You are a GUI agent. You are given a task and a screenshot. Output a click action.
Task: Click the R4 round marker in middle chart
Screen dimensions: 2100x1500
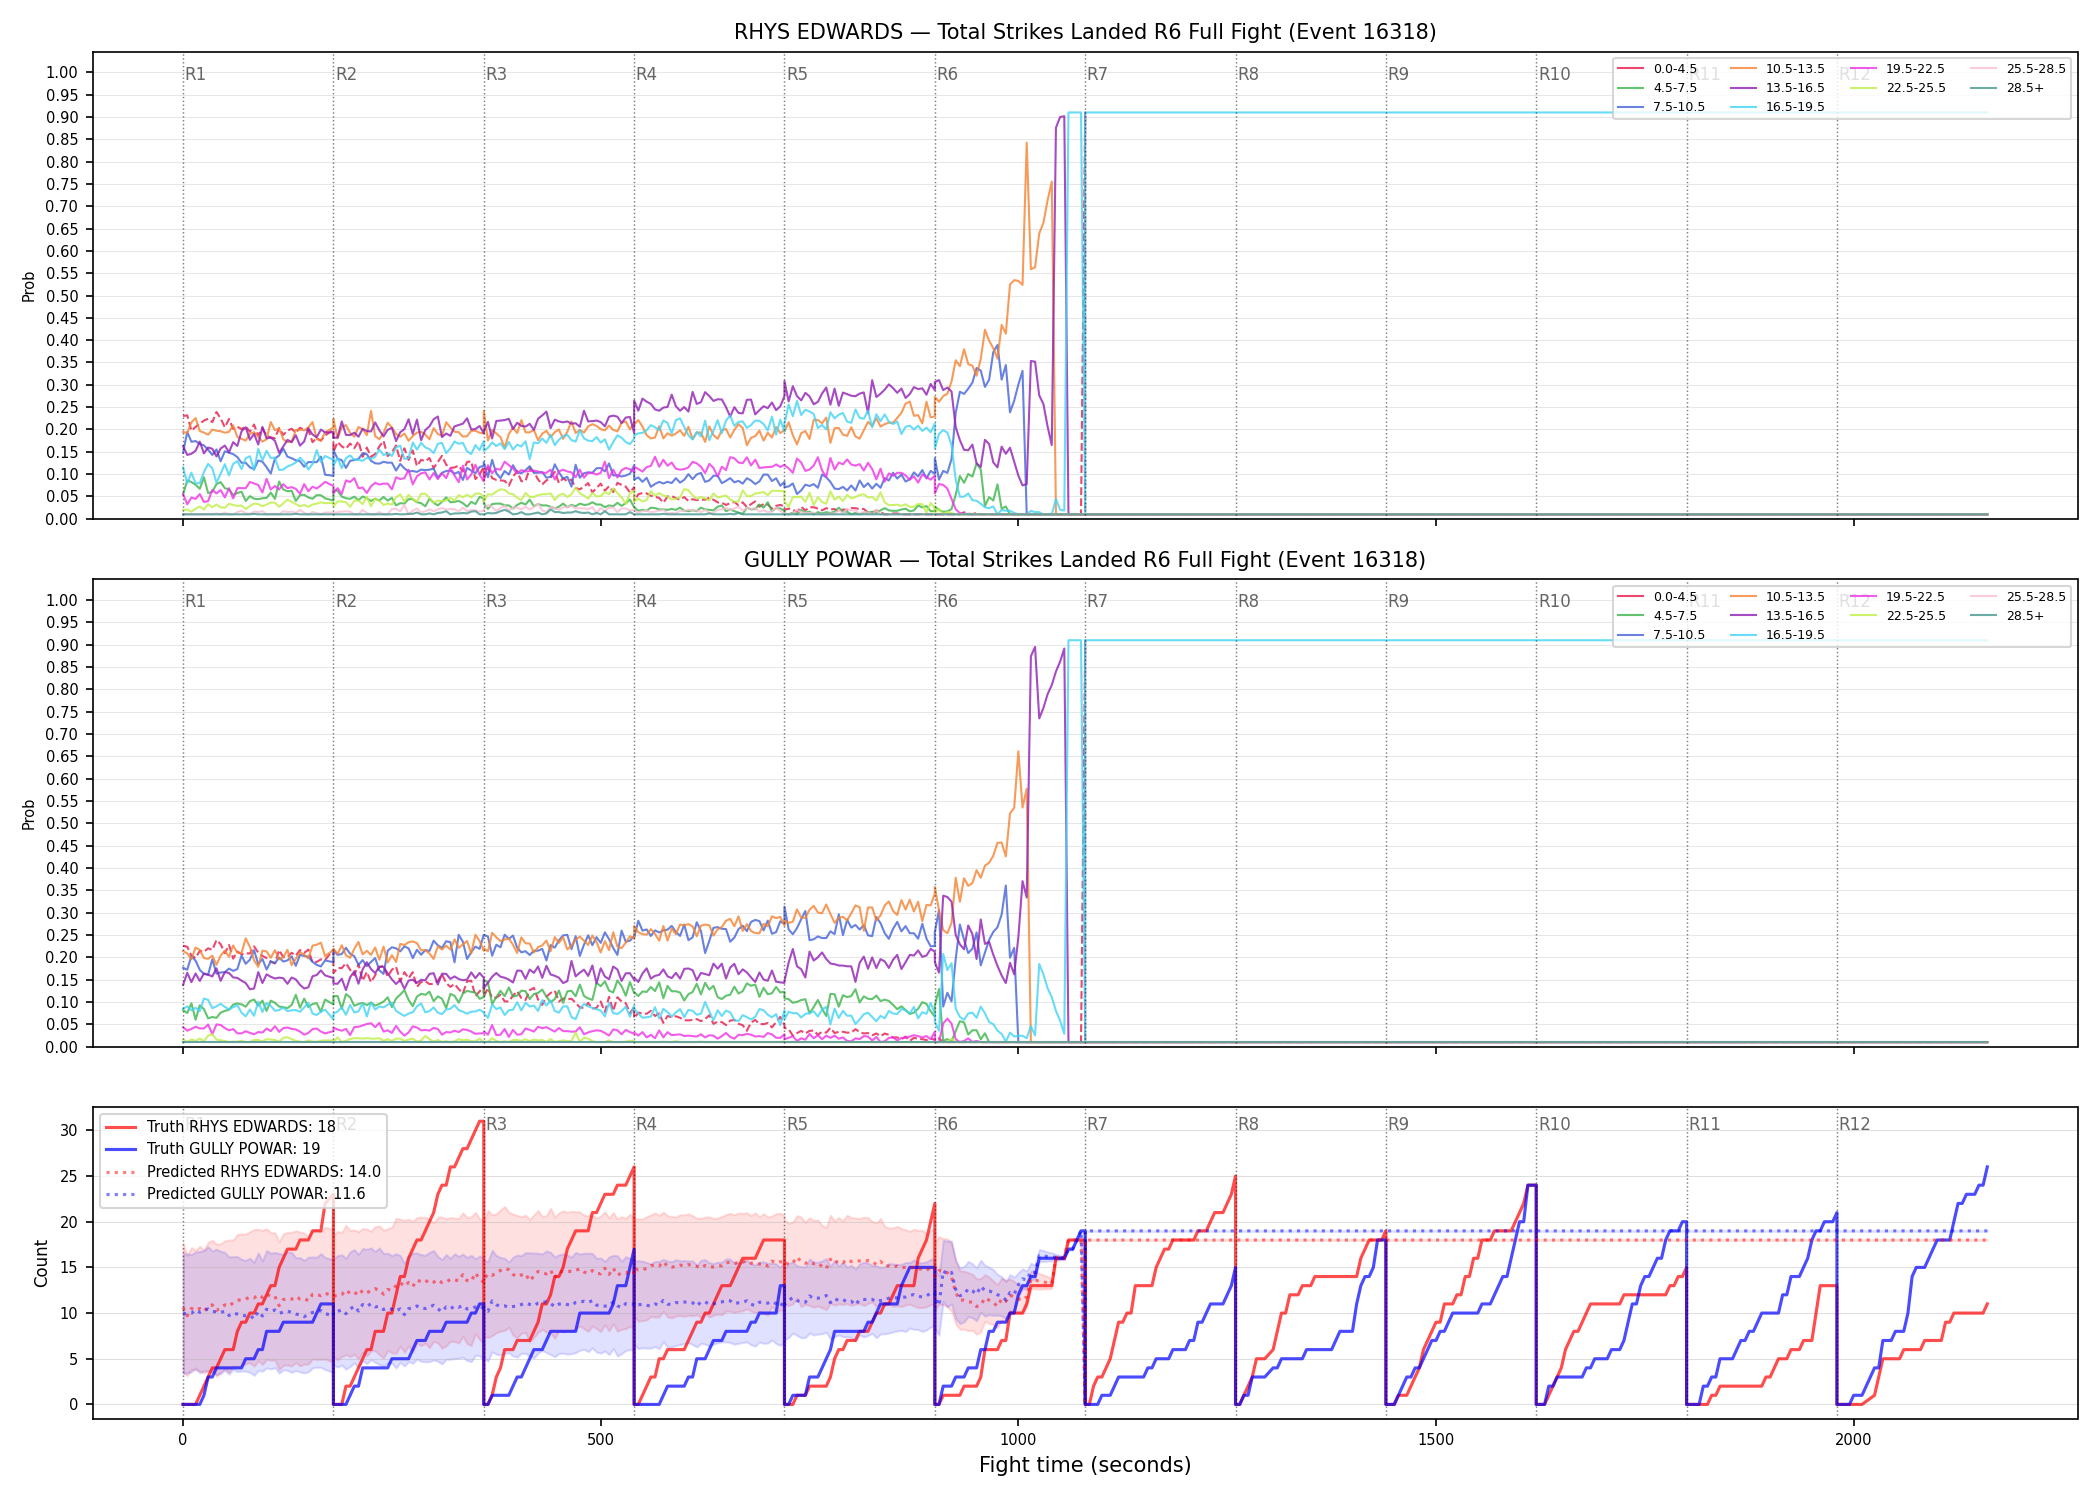646,601
